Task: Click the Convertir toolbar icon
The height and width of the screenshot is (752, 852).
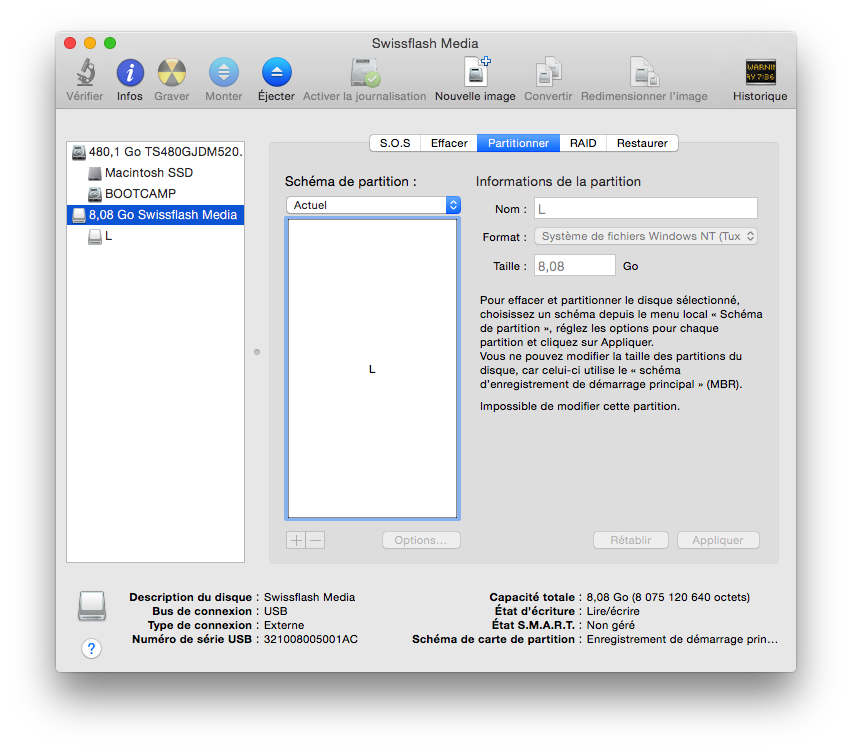Action: [548, 72]
